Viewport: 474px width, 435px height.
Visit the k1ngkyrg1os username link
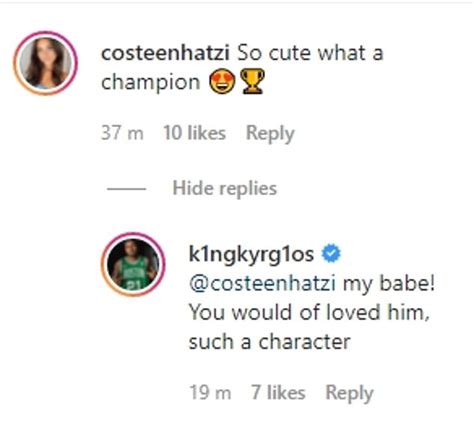point(251,255)
